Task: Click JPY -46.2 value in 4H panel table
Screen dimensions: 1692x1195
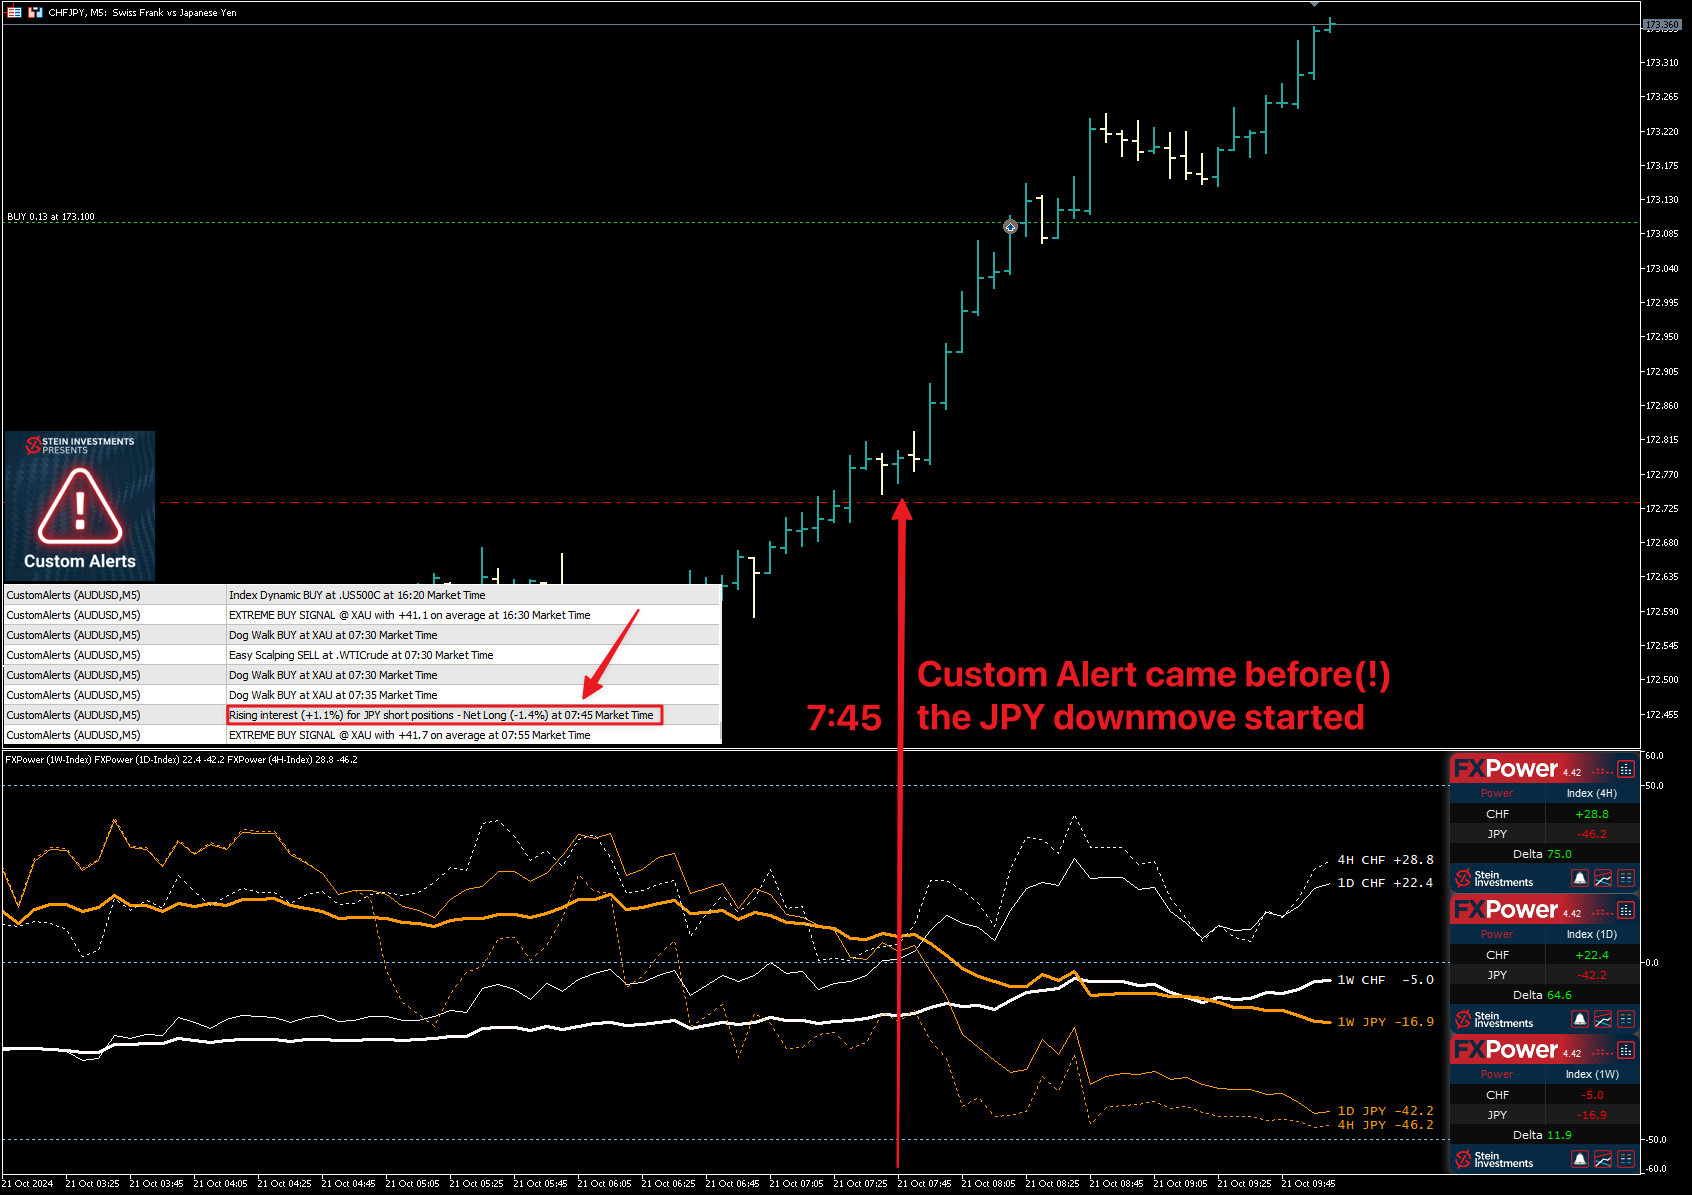Action: pyautogui.click(x=1591, y=834)
